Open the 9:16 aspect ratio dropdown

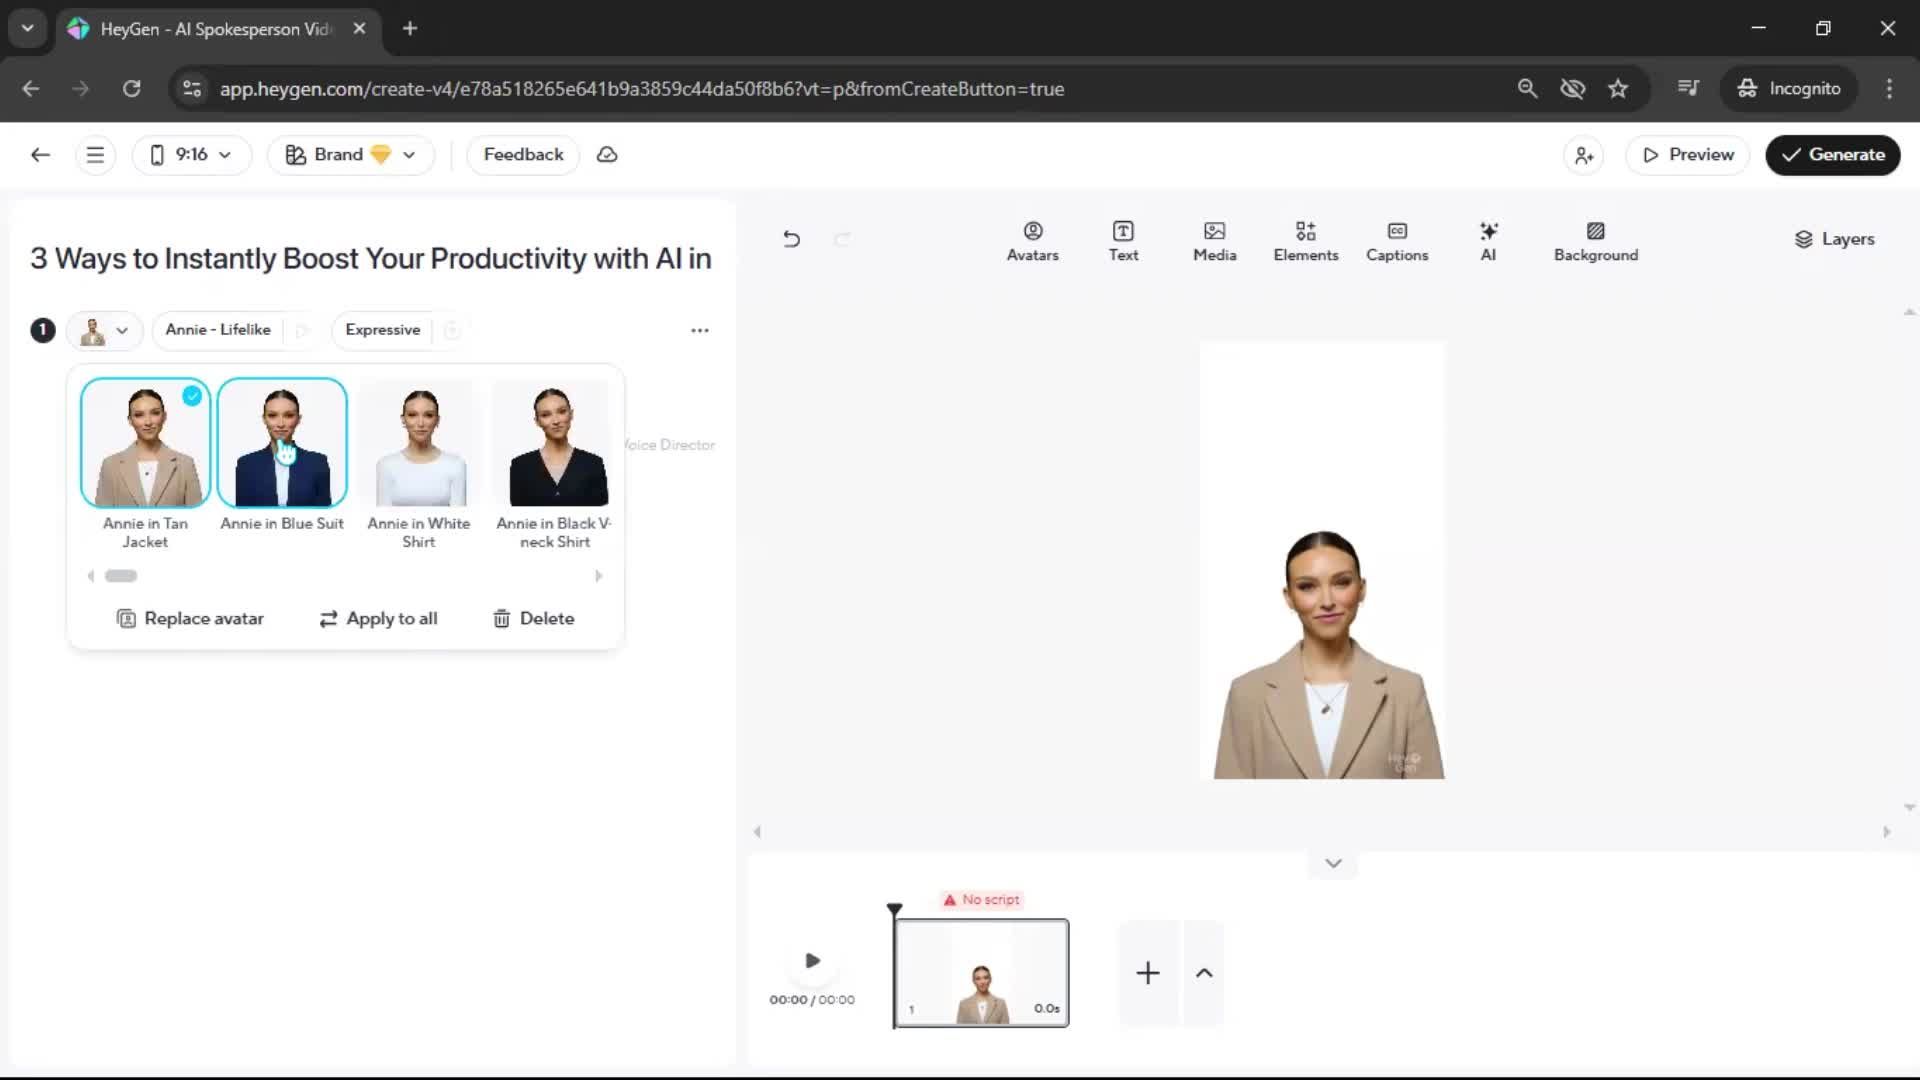[x=191, y=155]
